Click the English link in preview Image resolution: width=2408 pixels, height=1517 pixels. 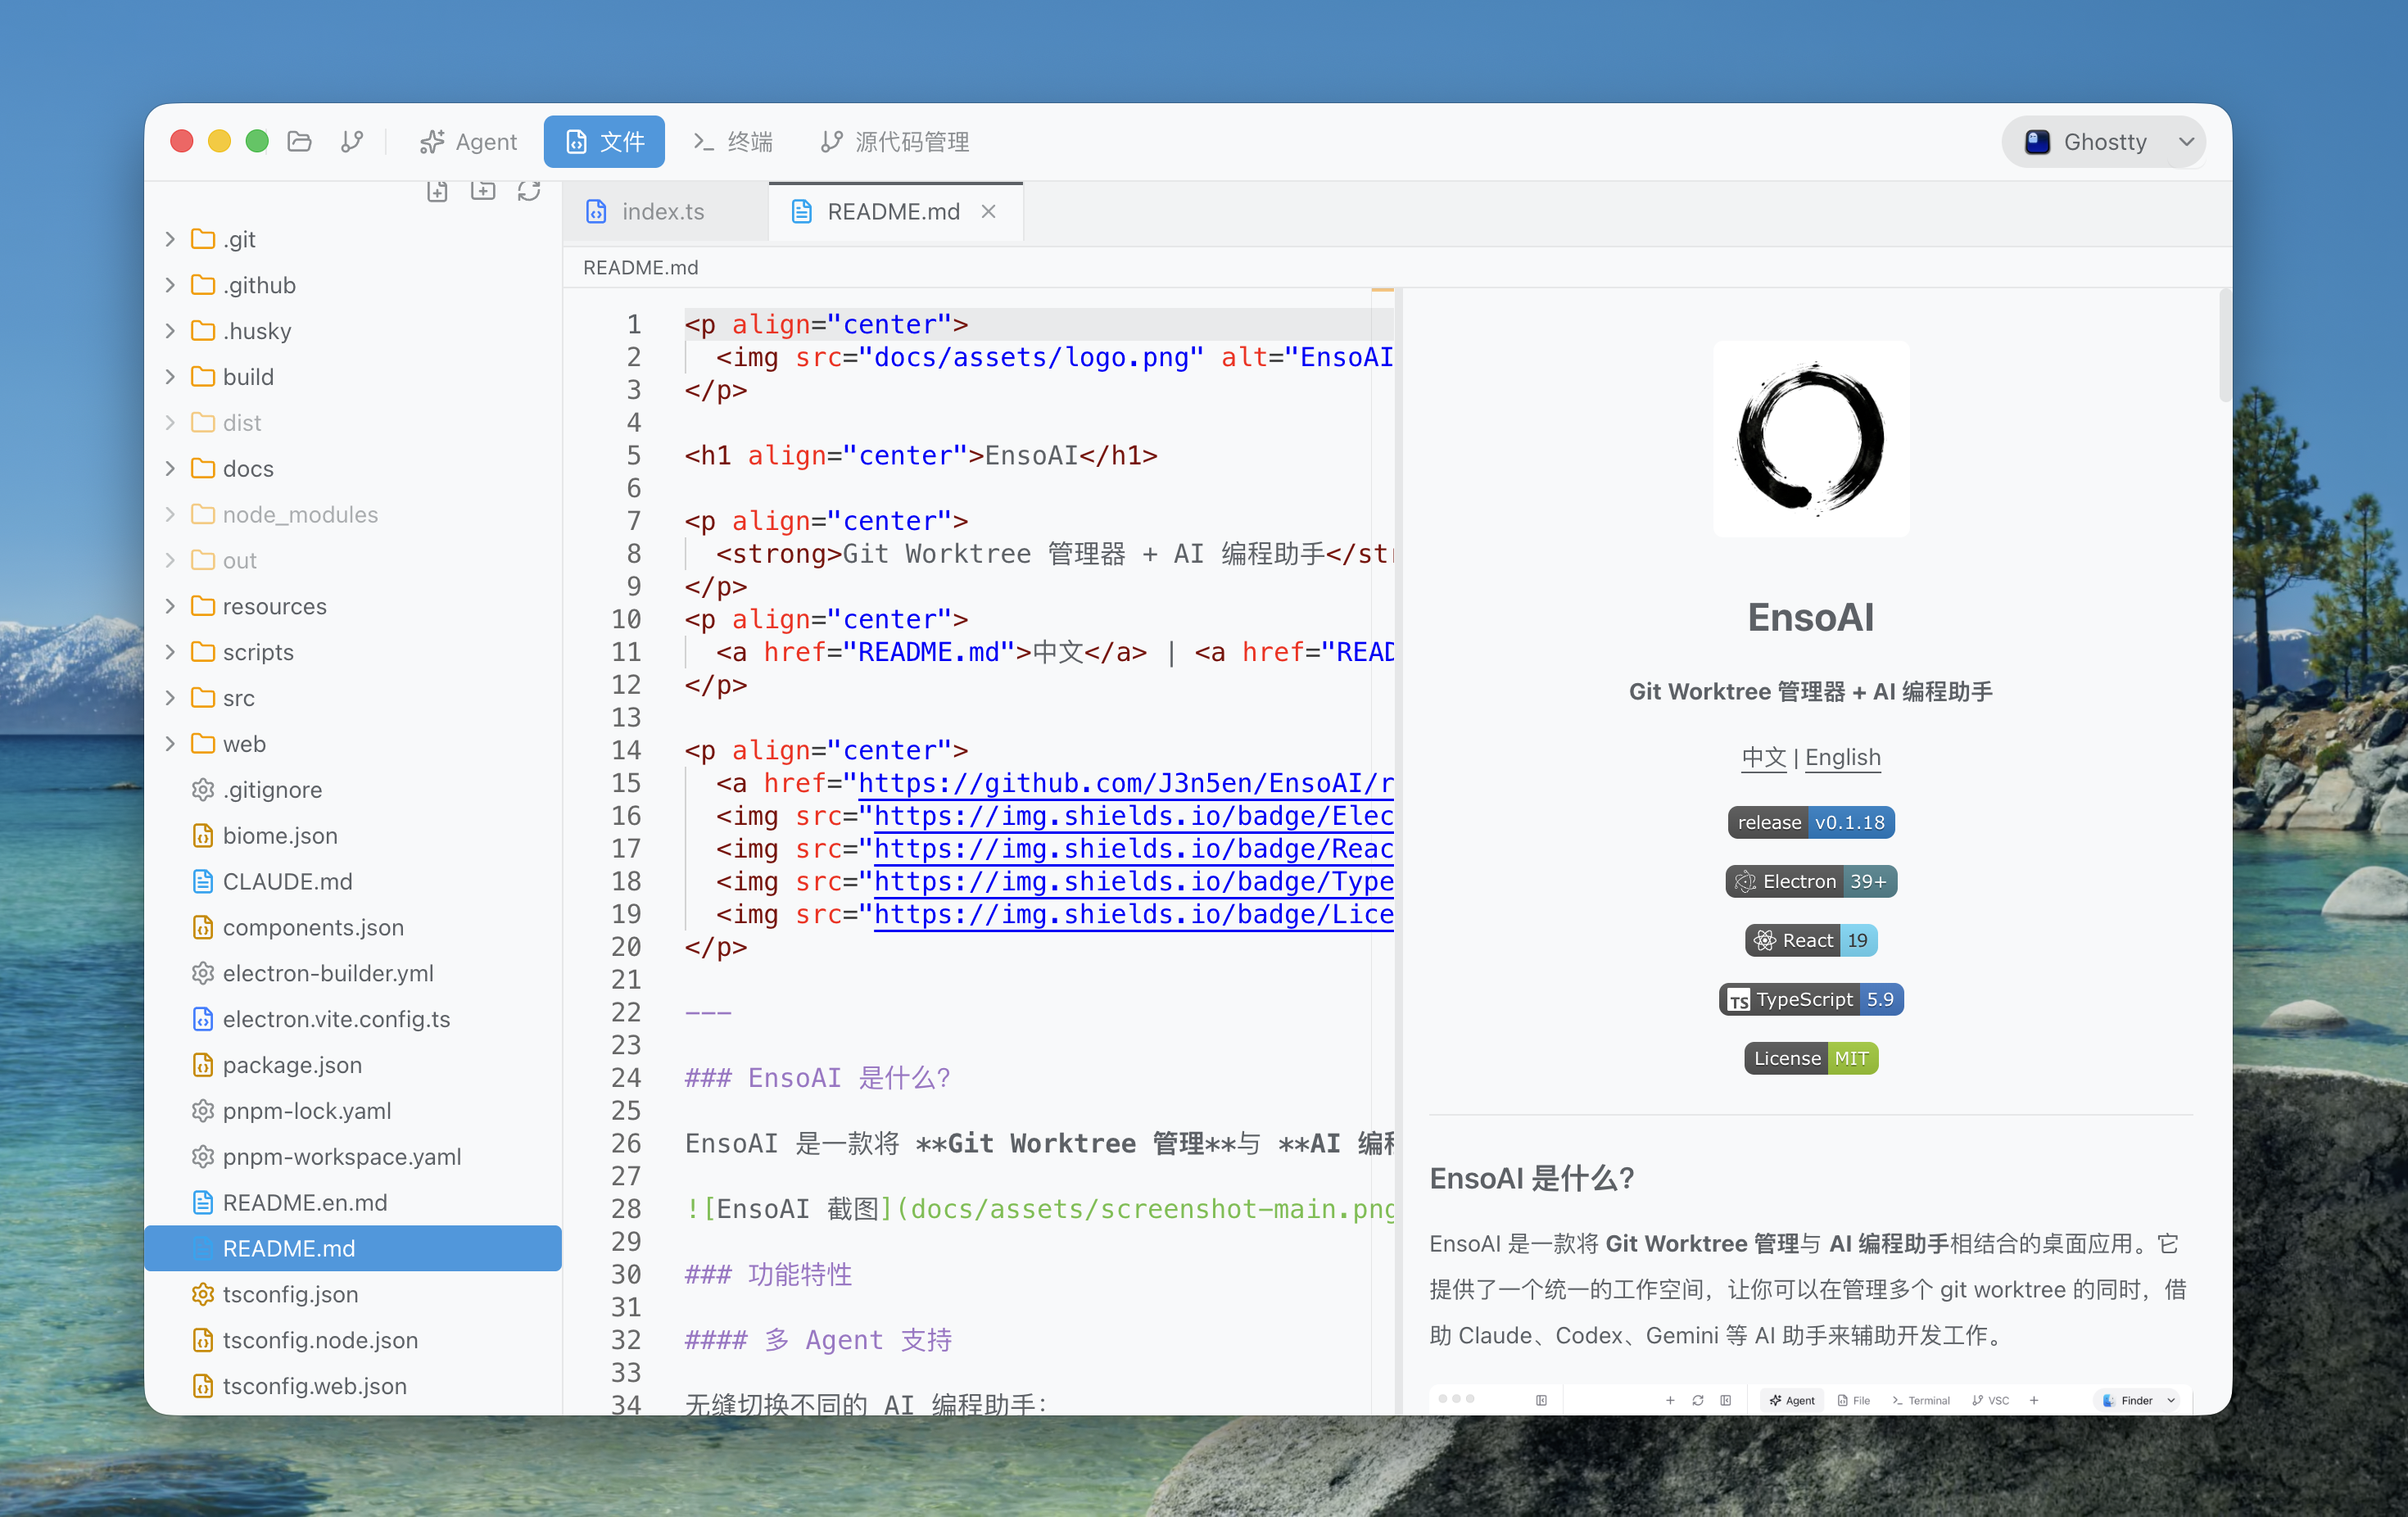[1842, 757]
